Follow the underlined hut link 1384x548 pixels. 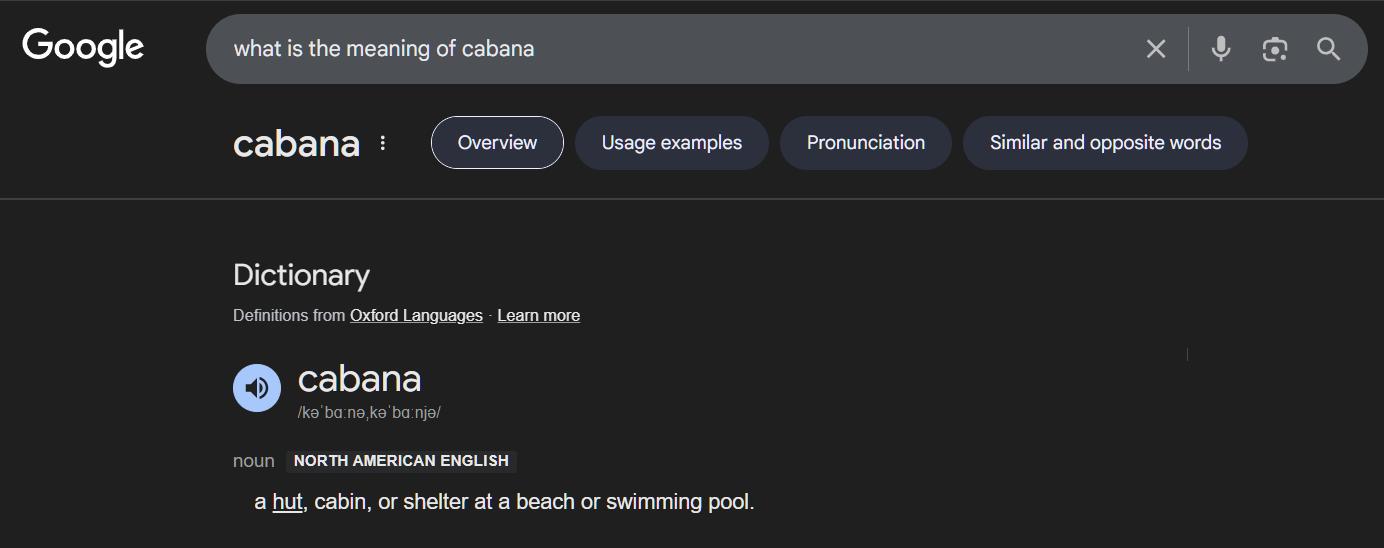tap(287, 502)
